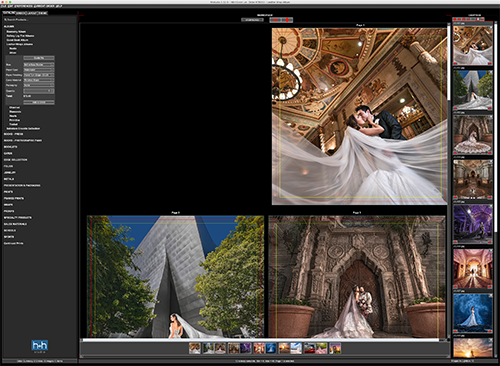Click the last thumbnail in the bottom filmstrip
Screen dimensions: 500x366
[335, 348]
